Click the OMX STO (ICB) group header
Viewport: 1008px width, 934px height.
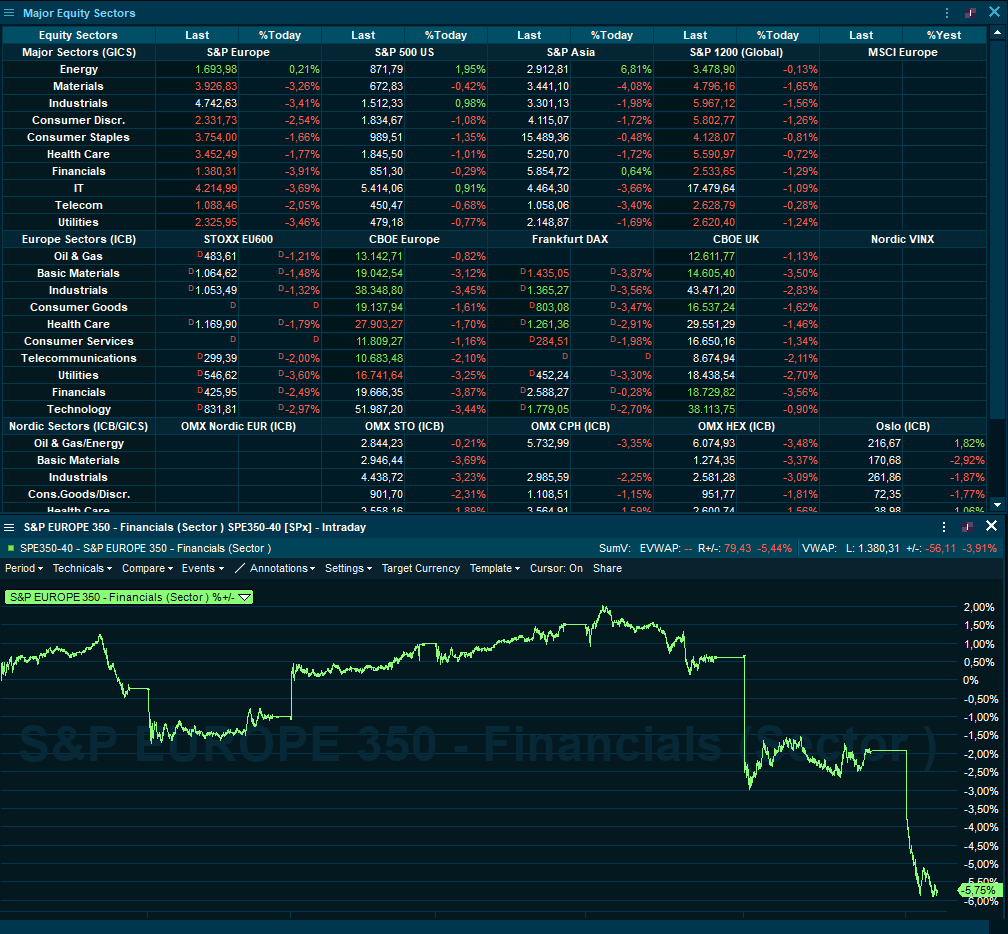[x=404, y=426]
